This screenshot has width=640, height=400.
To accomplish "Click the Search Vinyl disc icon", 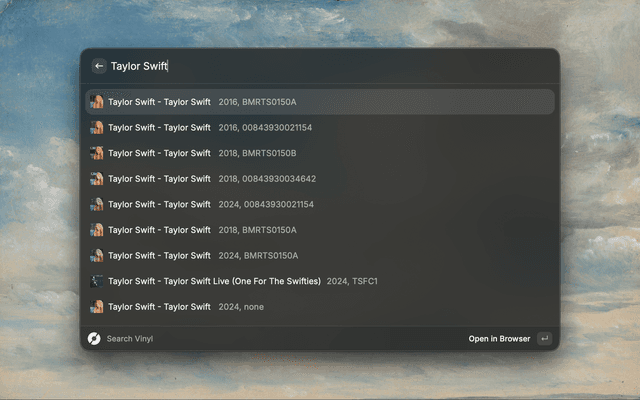I will [x=95, y=339].
